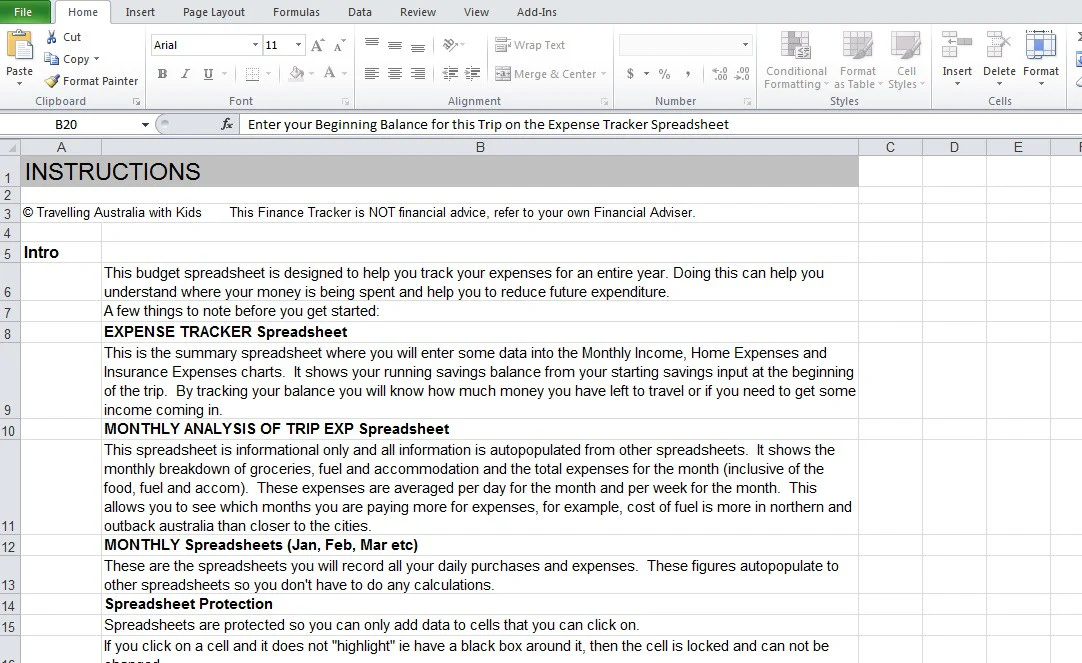Click the Insert Function fx icon

(227, 125)
